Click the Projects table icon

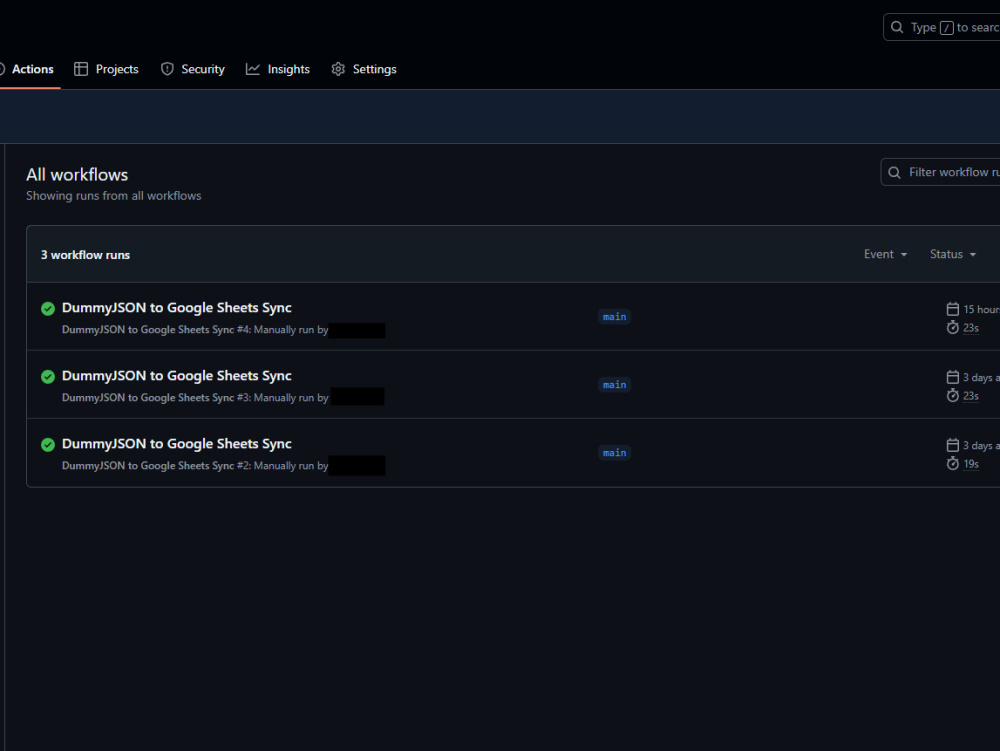pyautogui.click(x=81, y=69)
